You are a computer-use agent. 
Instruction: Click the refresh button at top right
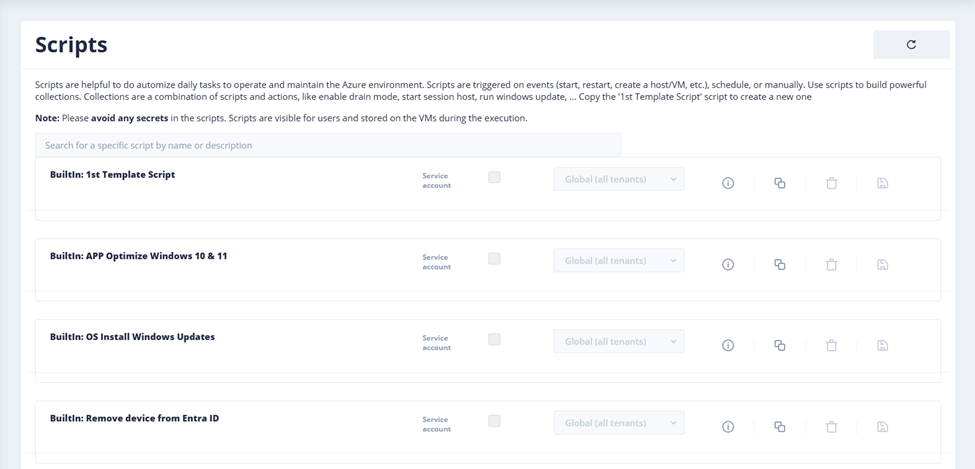click(x=910, y=45)
